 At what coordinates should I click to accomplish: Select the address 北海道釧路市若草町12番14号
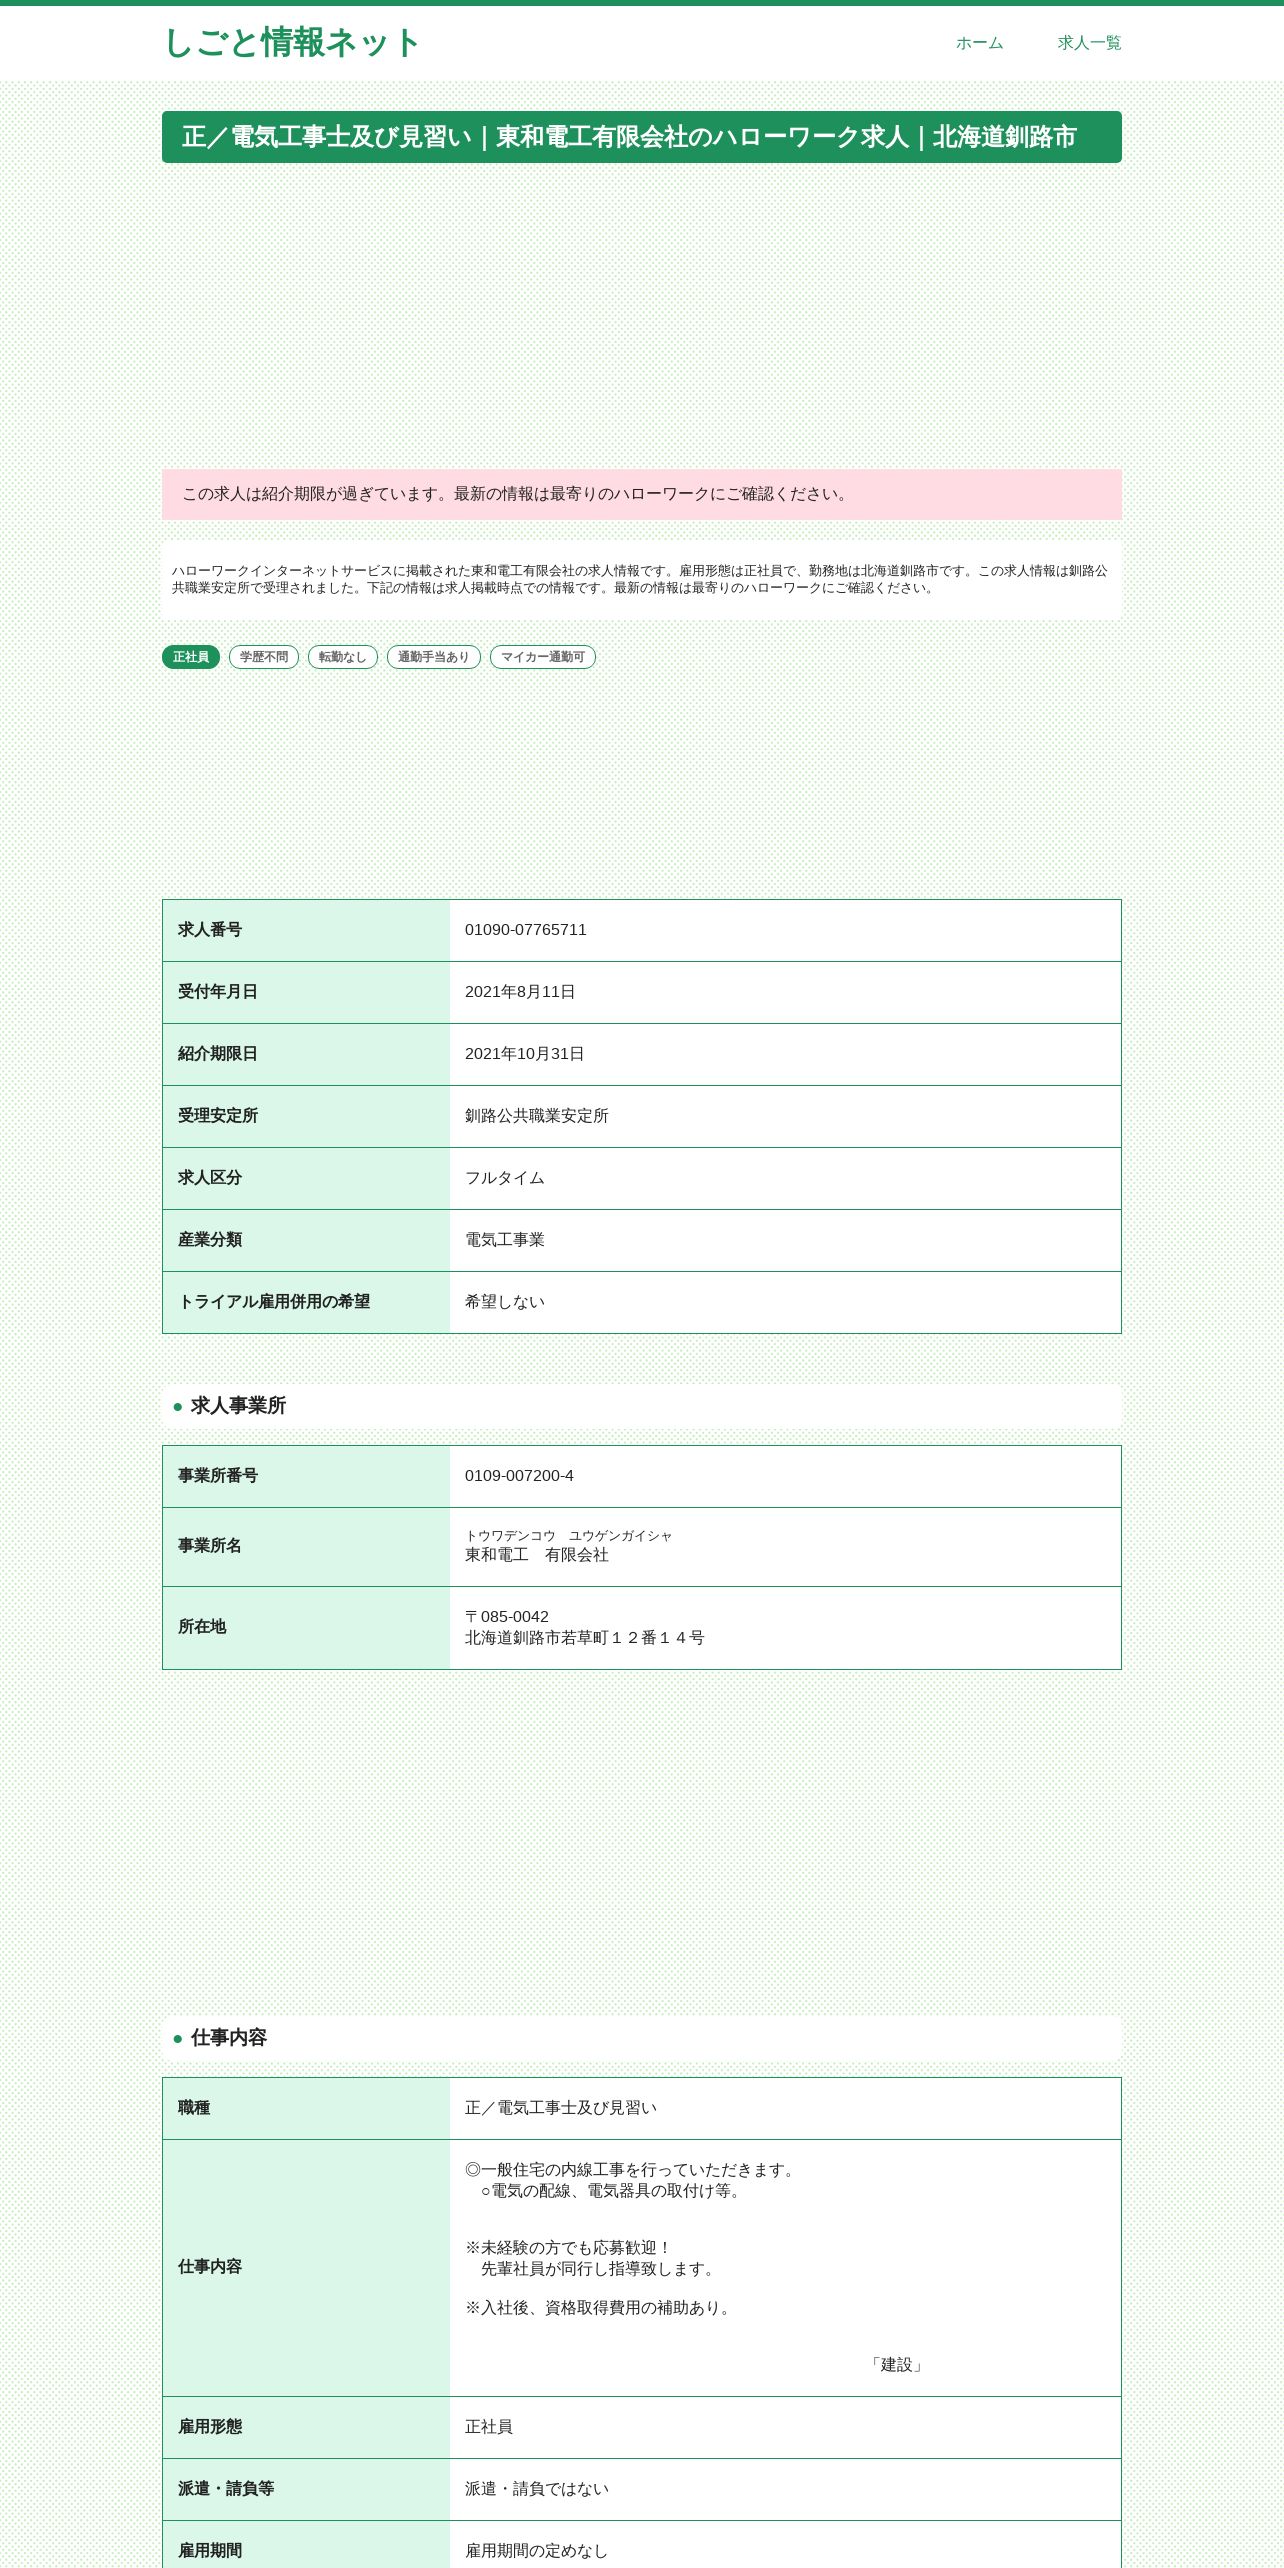point(585,1638)
